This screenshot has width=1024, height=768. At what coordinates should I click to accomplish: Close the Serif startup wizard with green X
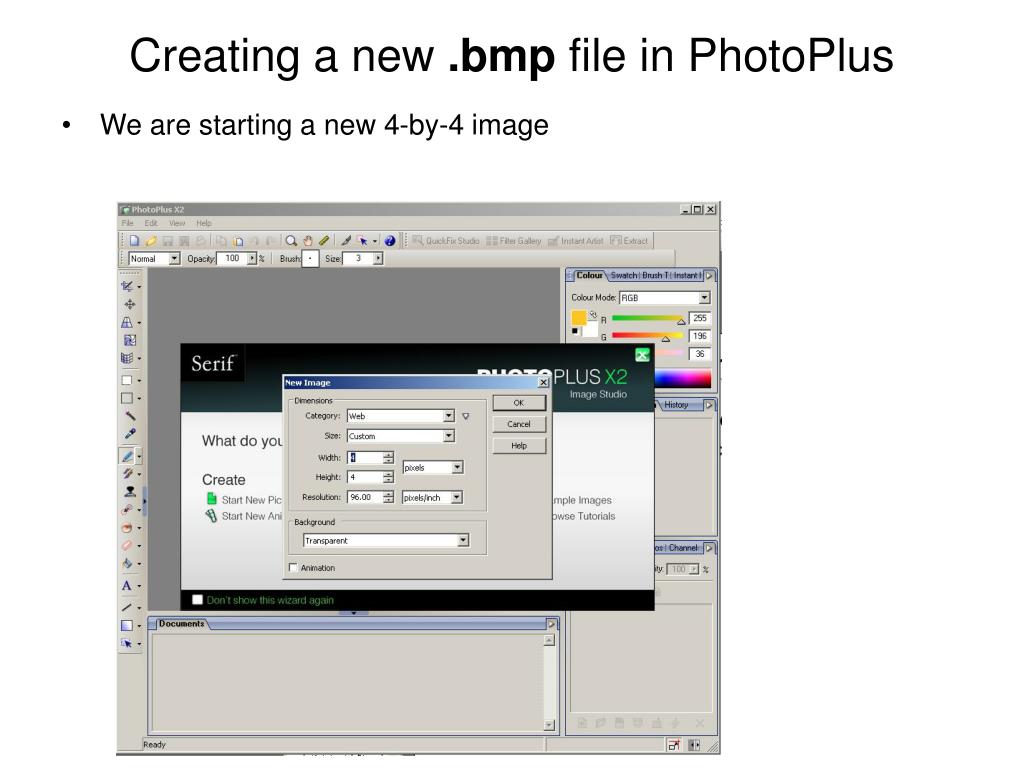pyautogui.click(x=642, y=355)
